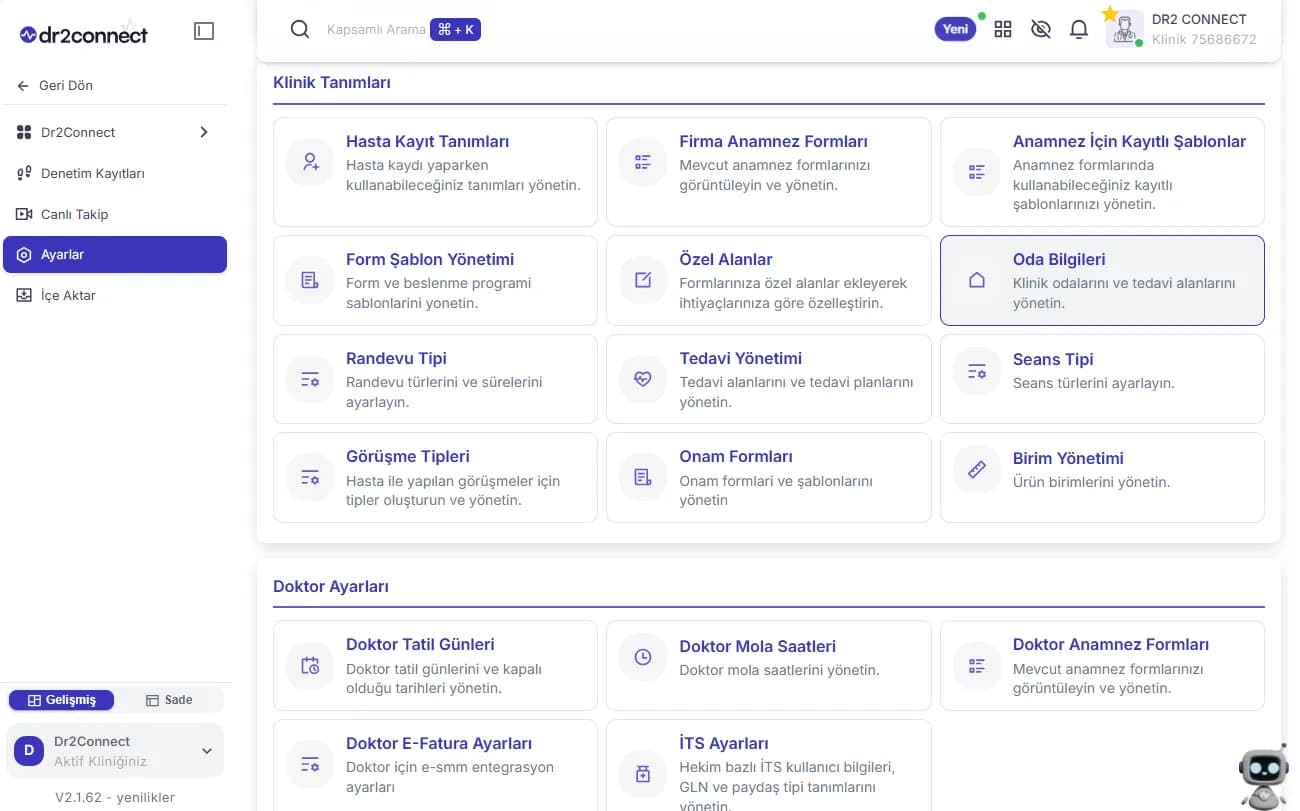Click the Form Şablon Yönetimi document icon
This screenshot has height=811, width=1300.
click(x=310, y=280)
